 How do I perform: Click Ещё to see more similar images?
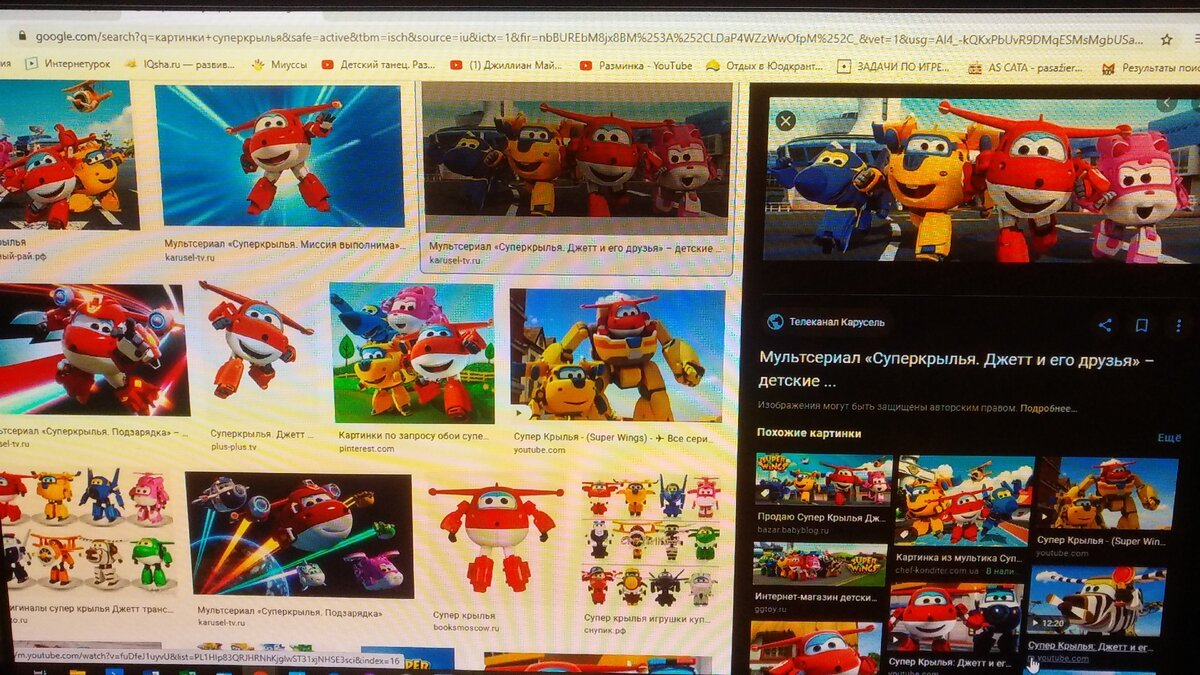point(1169,437)
